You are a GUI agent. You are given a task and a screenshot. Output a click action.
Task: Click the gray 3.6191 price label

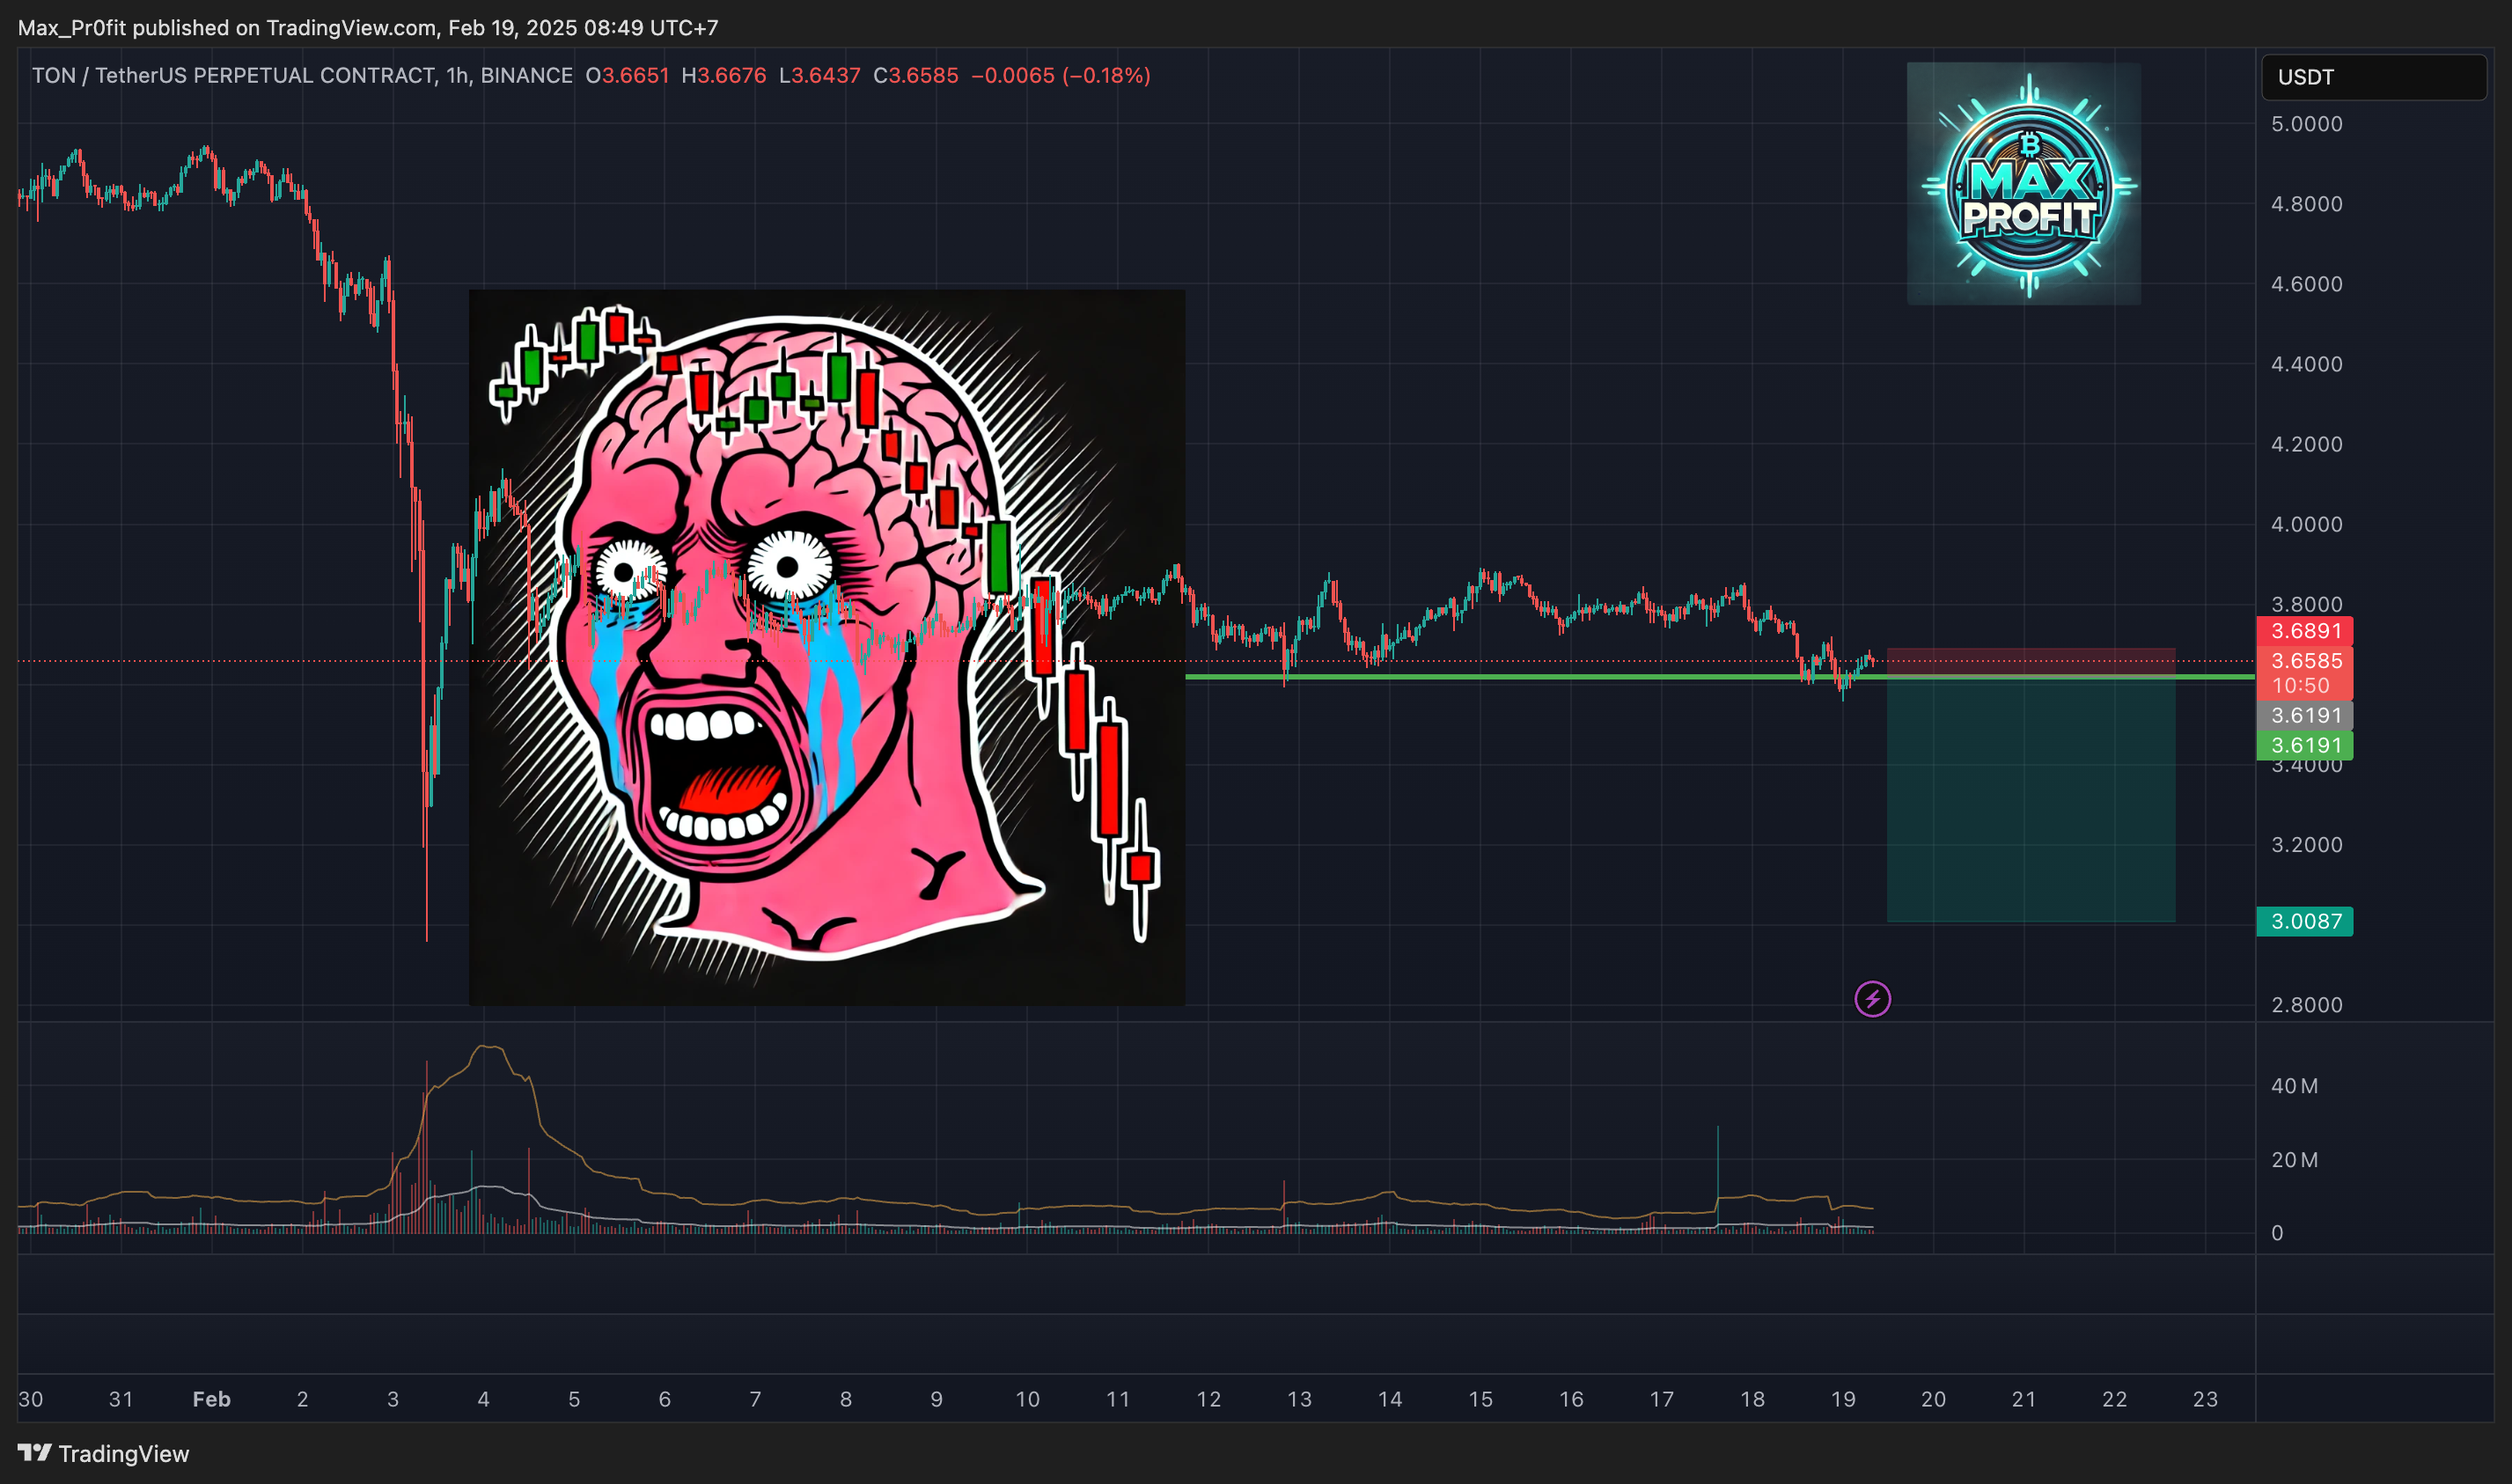2304,715
